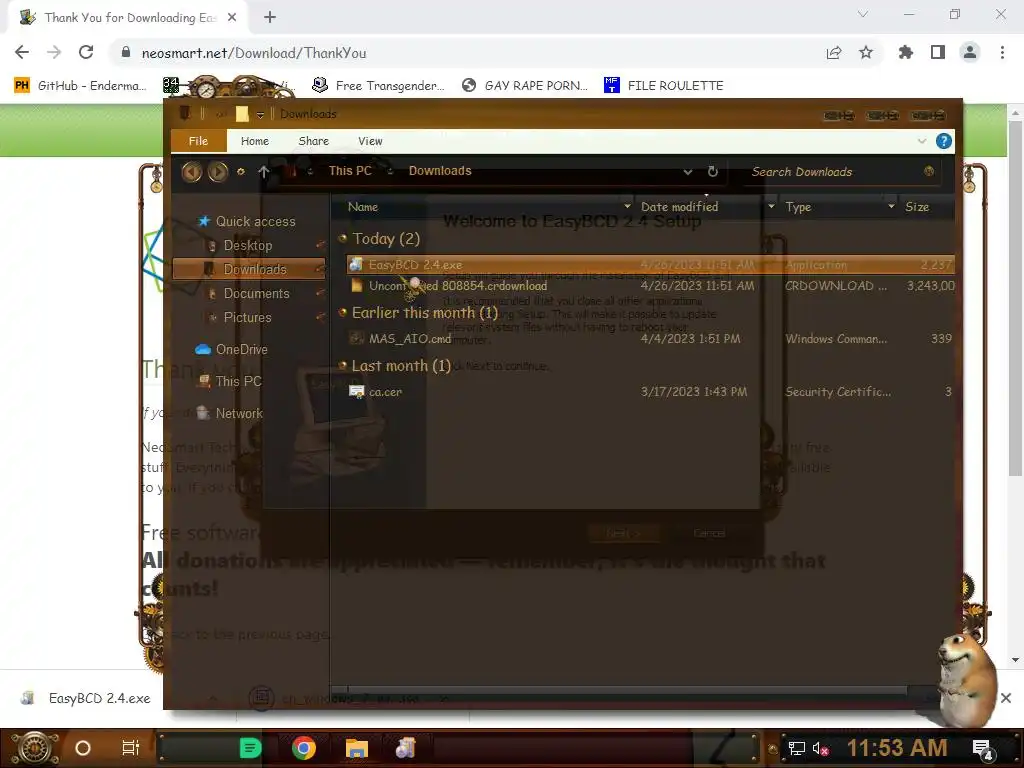View site information lock icon
Viewport: 1024px width, 768px height.
[x=126, y=52]
